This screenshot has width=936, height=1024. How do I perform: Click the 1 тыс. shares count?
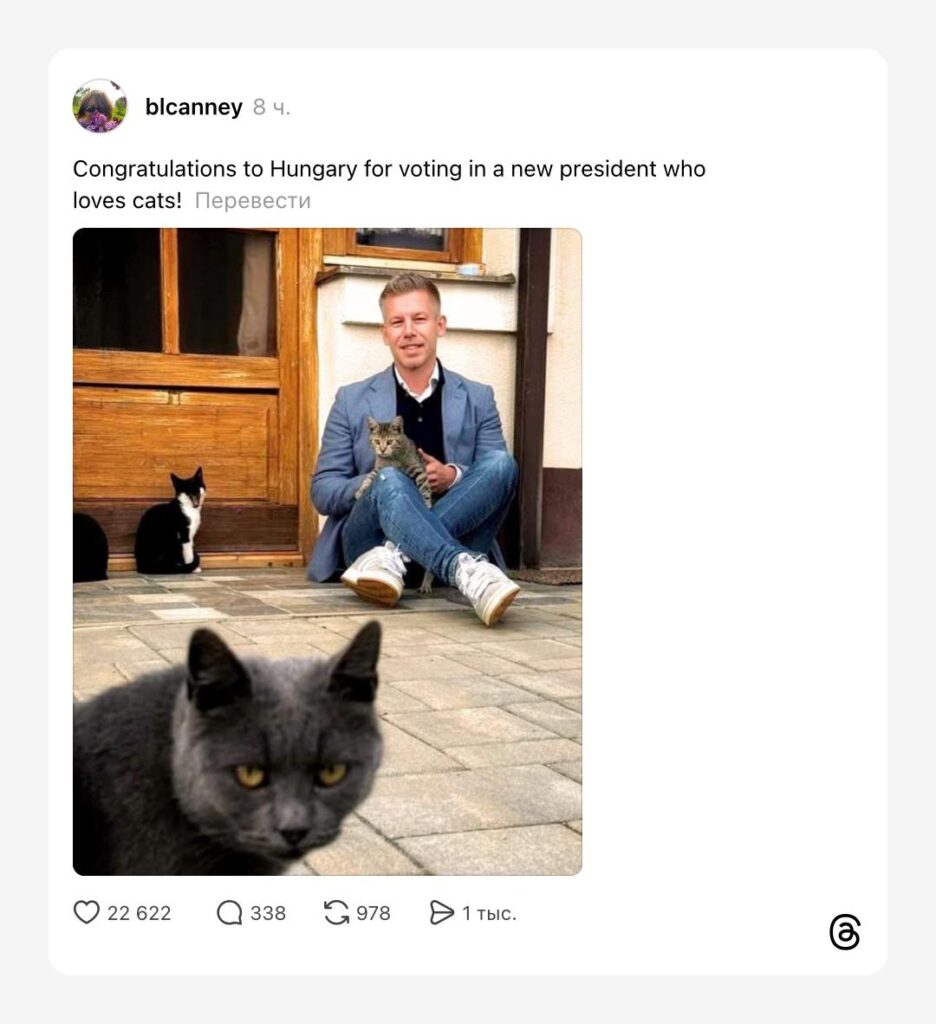[x=489, y=913]
